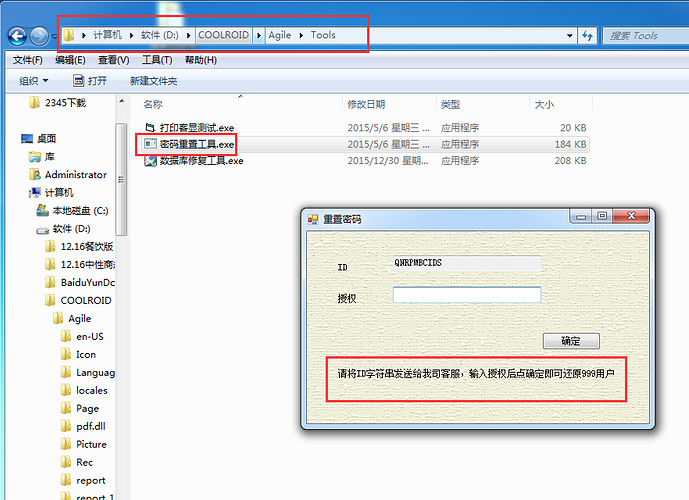Click the Picture folder icon in tree
Image resolution: width=689 pixels, height=500 pixels.
[66, 444]
